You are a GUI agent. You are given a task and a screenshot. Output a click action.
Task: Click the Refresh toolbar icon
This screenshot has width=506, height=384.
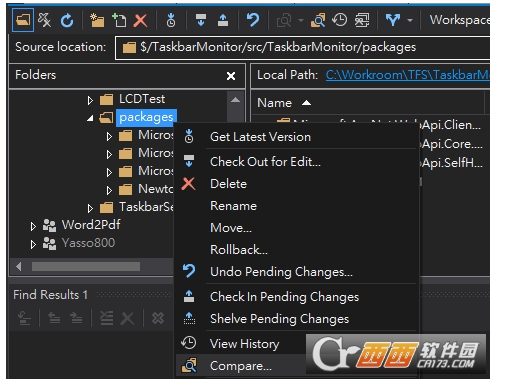point(67,21)
